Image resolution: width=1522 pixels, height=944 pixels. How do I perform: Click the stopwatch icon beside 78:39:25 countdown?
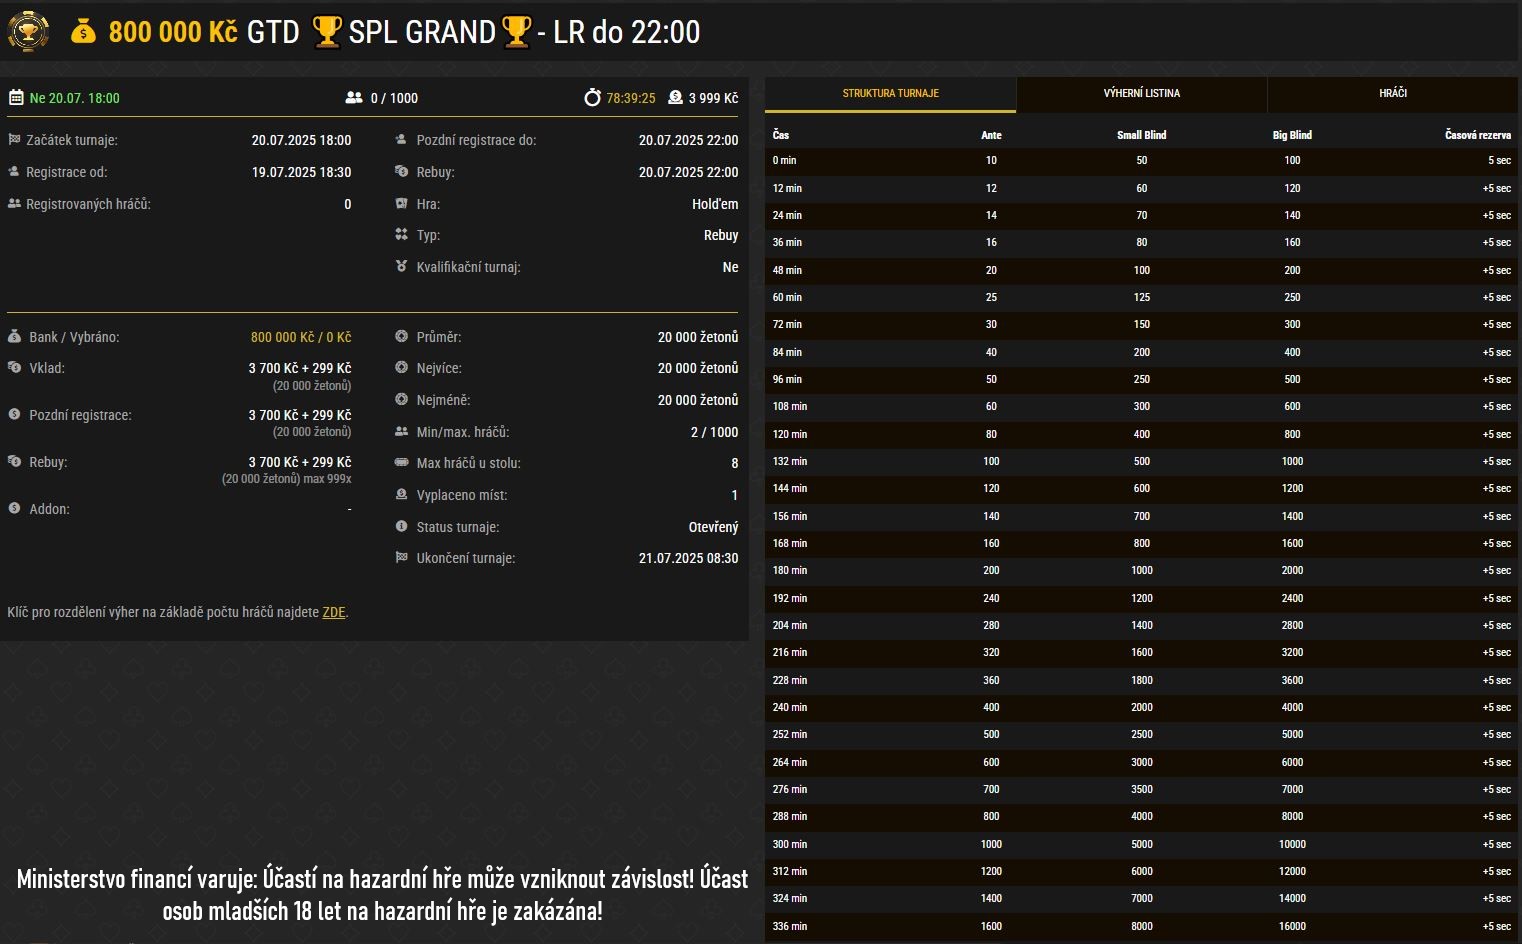pyautogui.click(x=593, y=98)
